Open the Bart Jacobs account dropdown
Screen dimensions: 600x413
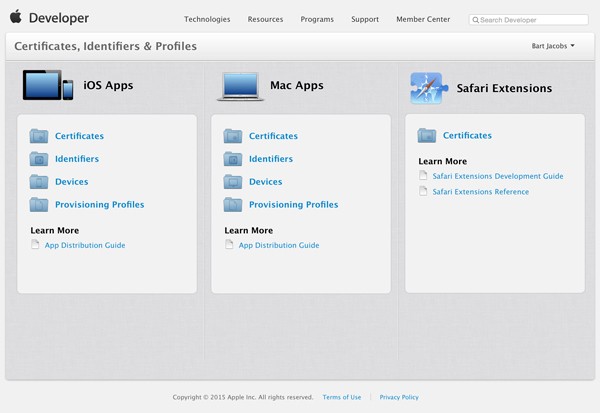click(553, 46)
